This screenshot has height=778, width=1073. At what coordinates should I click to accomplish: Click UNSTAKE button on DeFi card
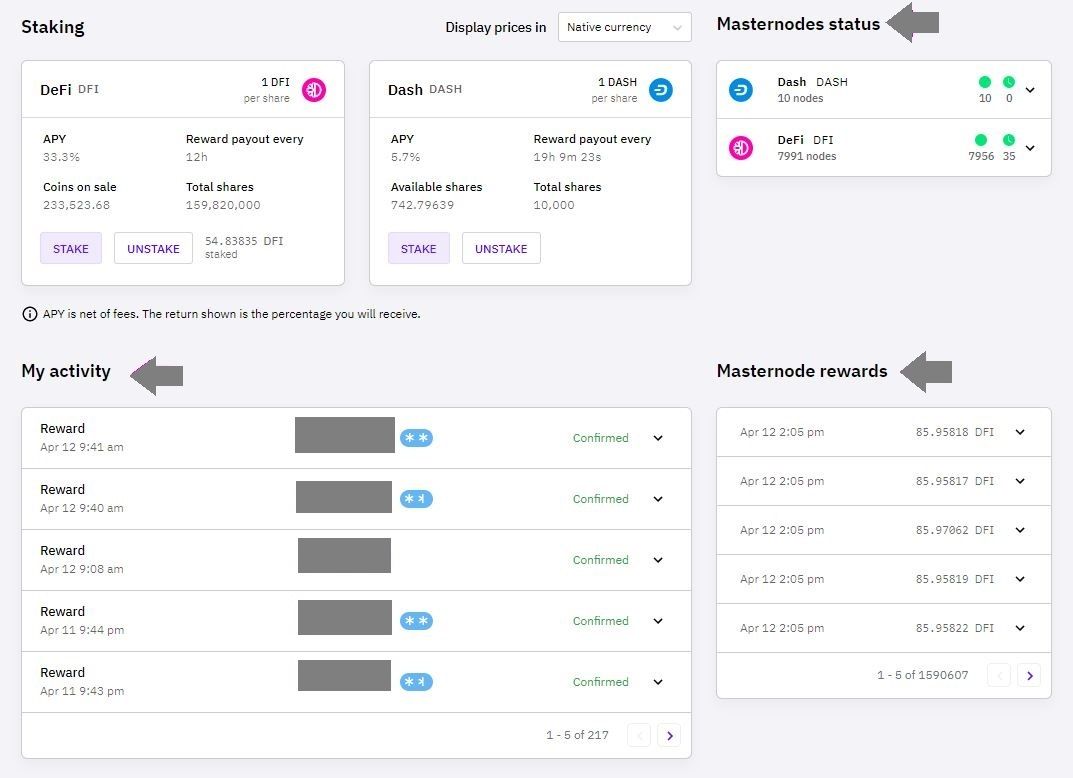point(153,248)
